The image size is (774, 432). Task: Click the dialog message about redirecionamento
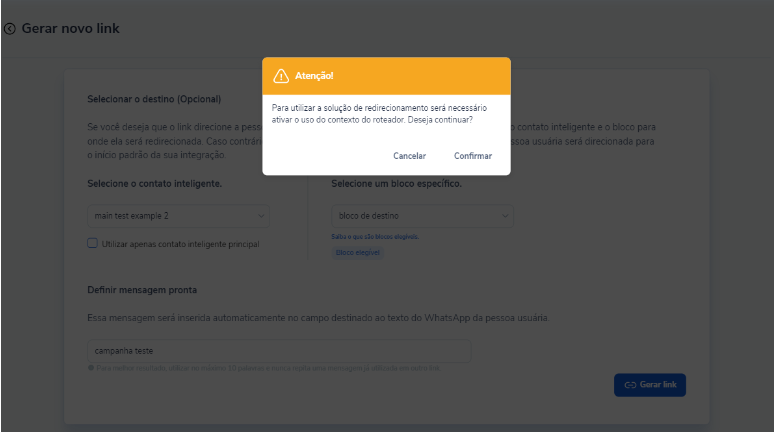click(379, 114)
